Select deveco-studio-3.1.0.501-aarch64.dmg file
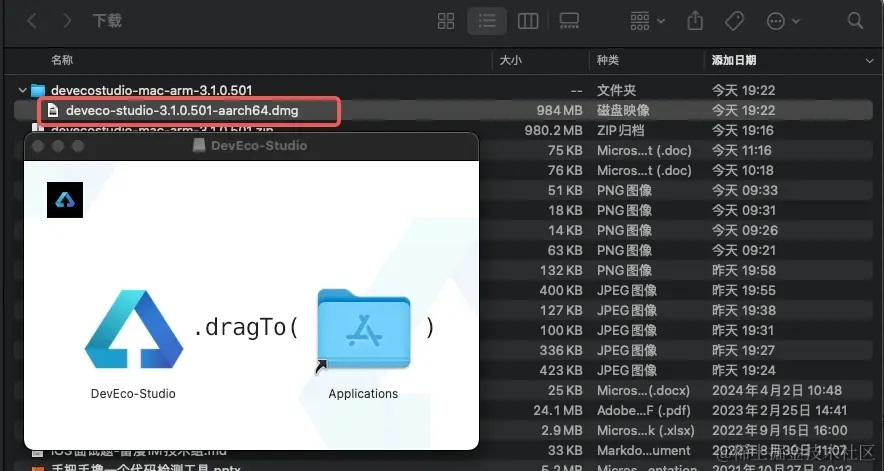Viewport: 884px width, 471px height. pos(182,111)
